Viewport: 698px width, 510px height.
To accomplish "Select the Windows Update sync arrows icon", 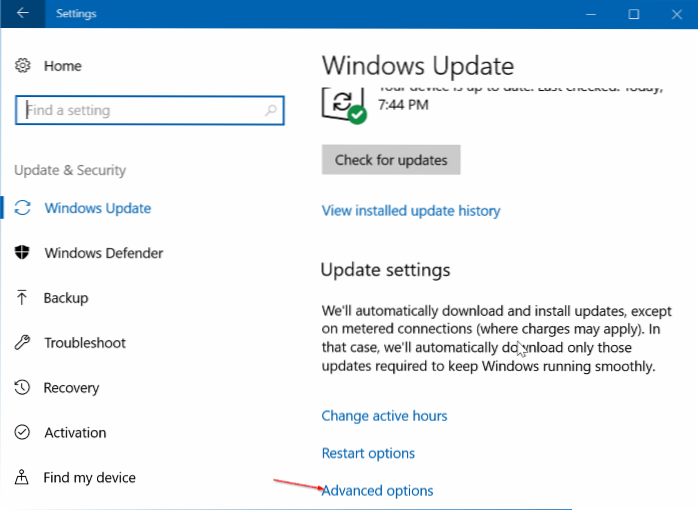I will pos(22,209).
